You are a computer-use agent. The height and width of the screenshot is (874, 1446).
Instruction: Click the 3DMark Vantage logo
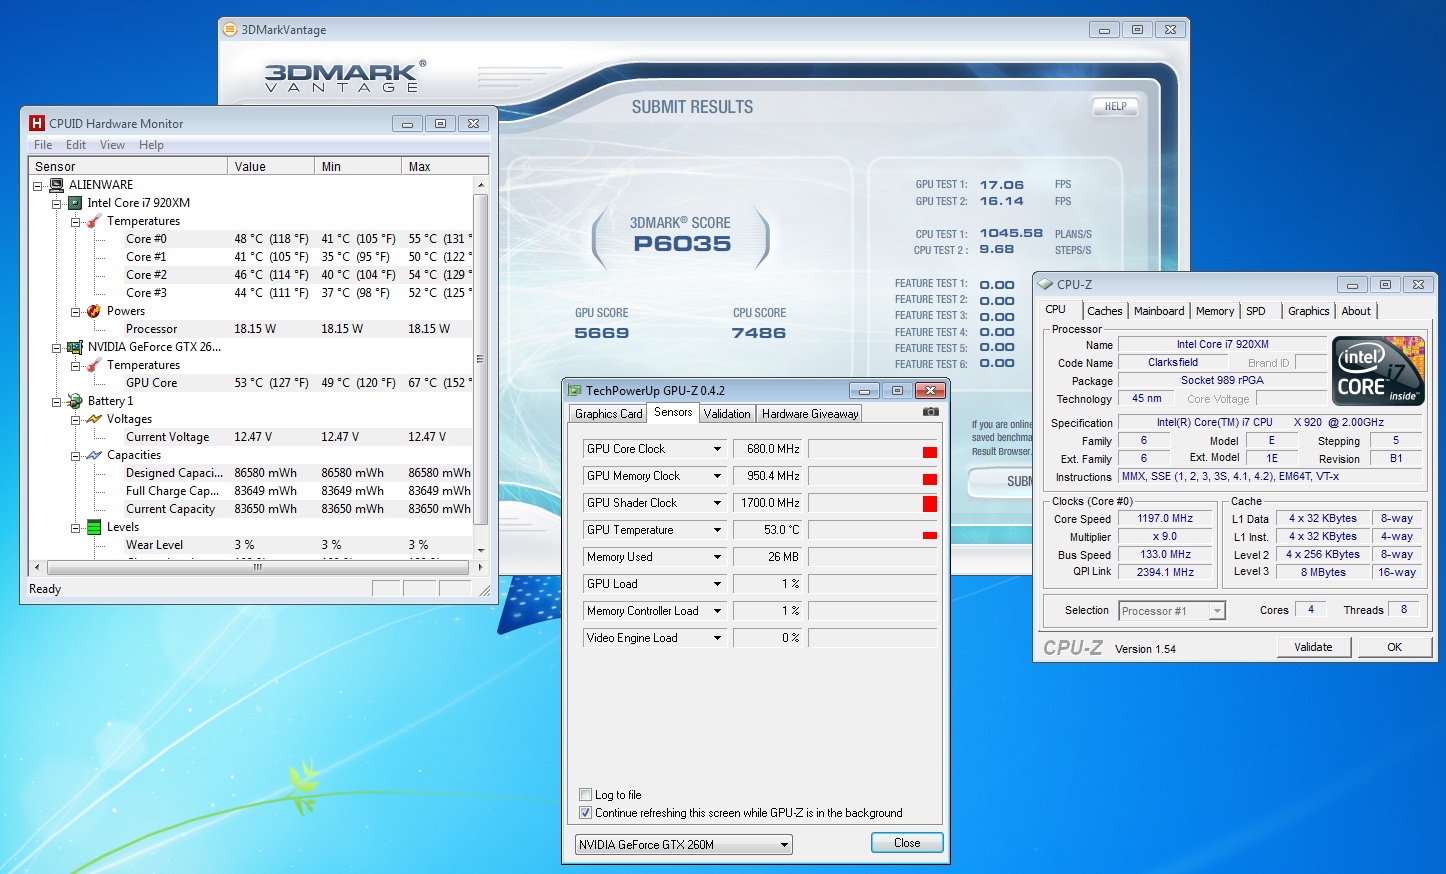point(345,77)
